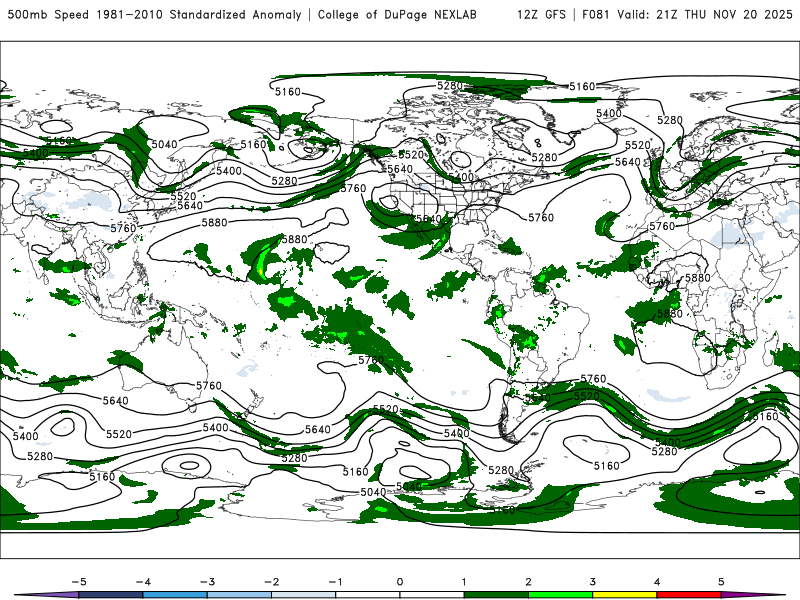800x600 pixels.
Task: Click the '500mb Speed 1981-2010 Standardized Anomaly' title
Action: (155, 14)
